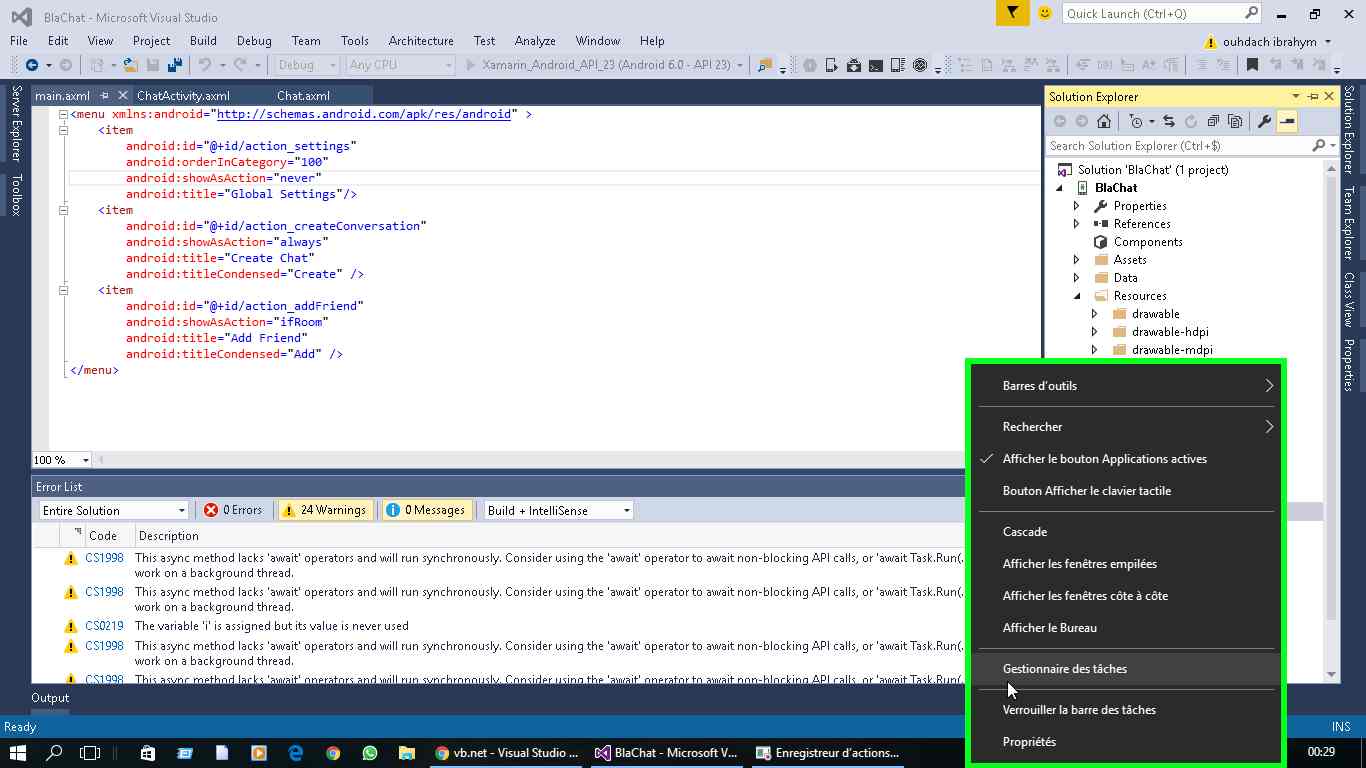The image size is (1366, 768).
Task: Switch to the Chat.axml tab
Action: [303, 96]
